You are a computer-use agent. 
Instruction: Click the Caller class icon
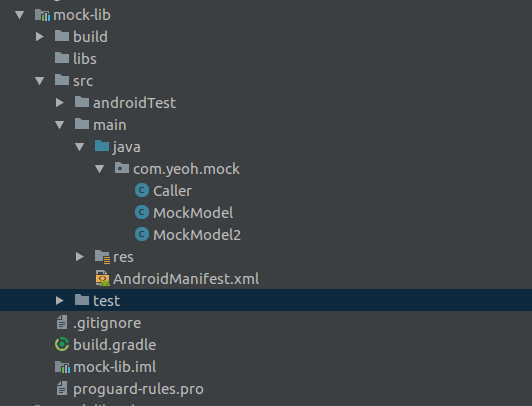tap(142, 190)
